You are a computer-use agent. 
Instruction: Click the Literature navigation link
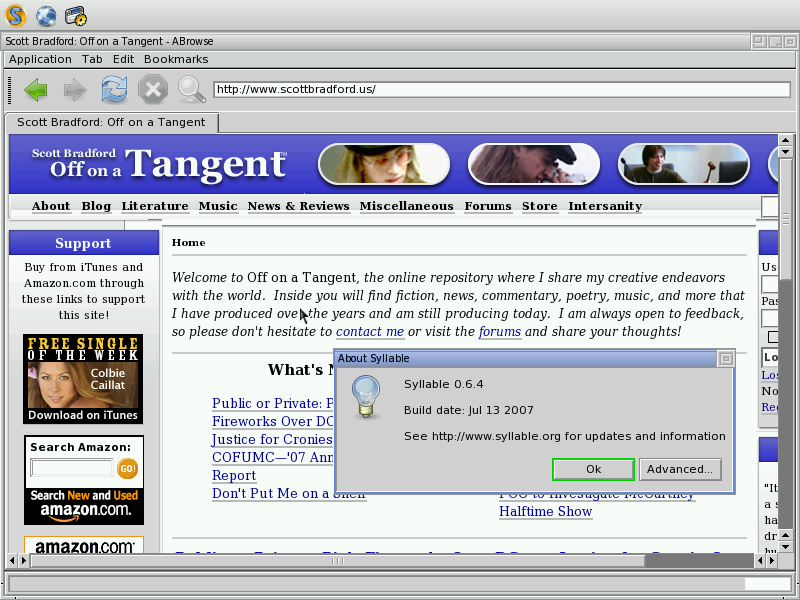point(155,206)
